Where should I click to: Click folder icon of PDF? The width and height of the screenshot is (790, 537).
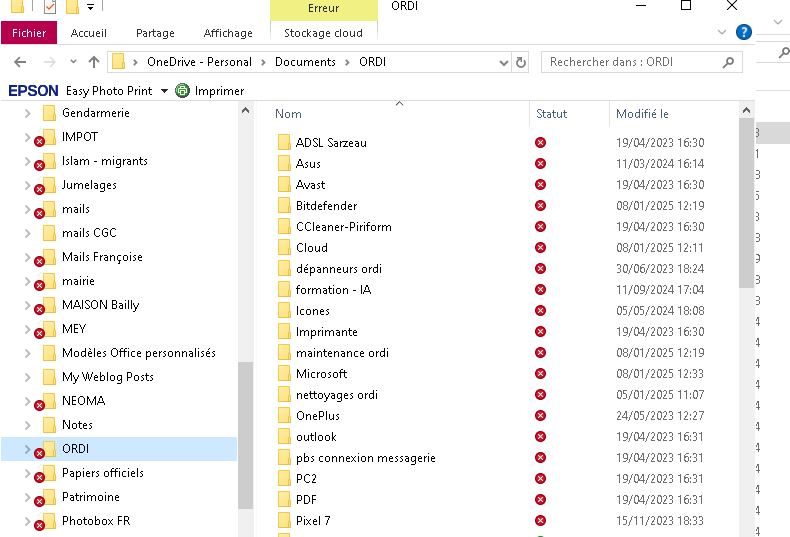pos(284,500)
